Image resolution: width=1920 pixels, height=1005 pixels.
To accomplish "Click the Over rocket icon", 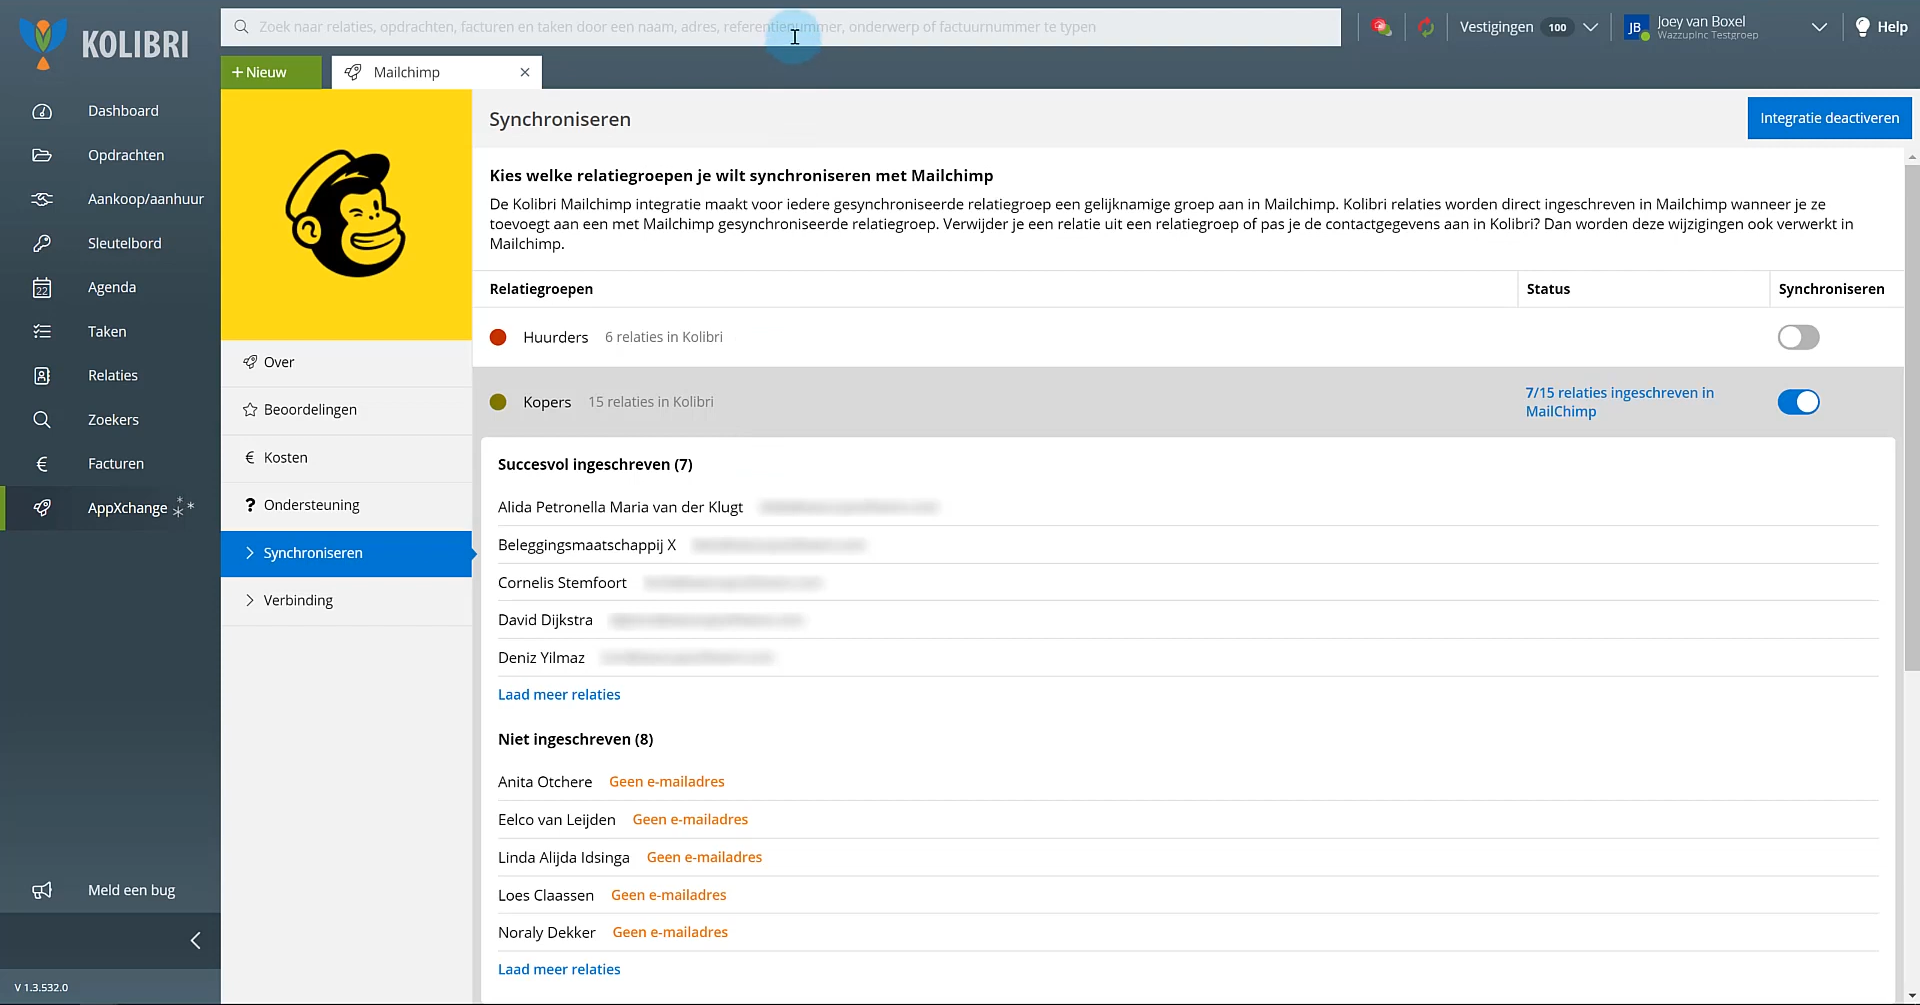I will click(x=250, y=362).
